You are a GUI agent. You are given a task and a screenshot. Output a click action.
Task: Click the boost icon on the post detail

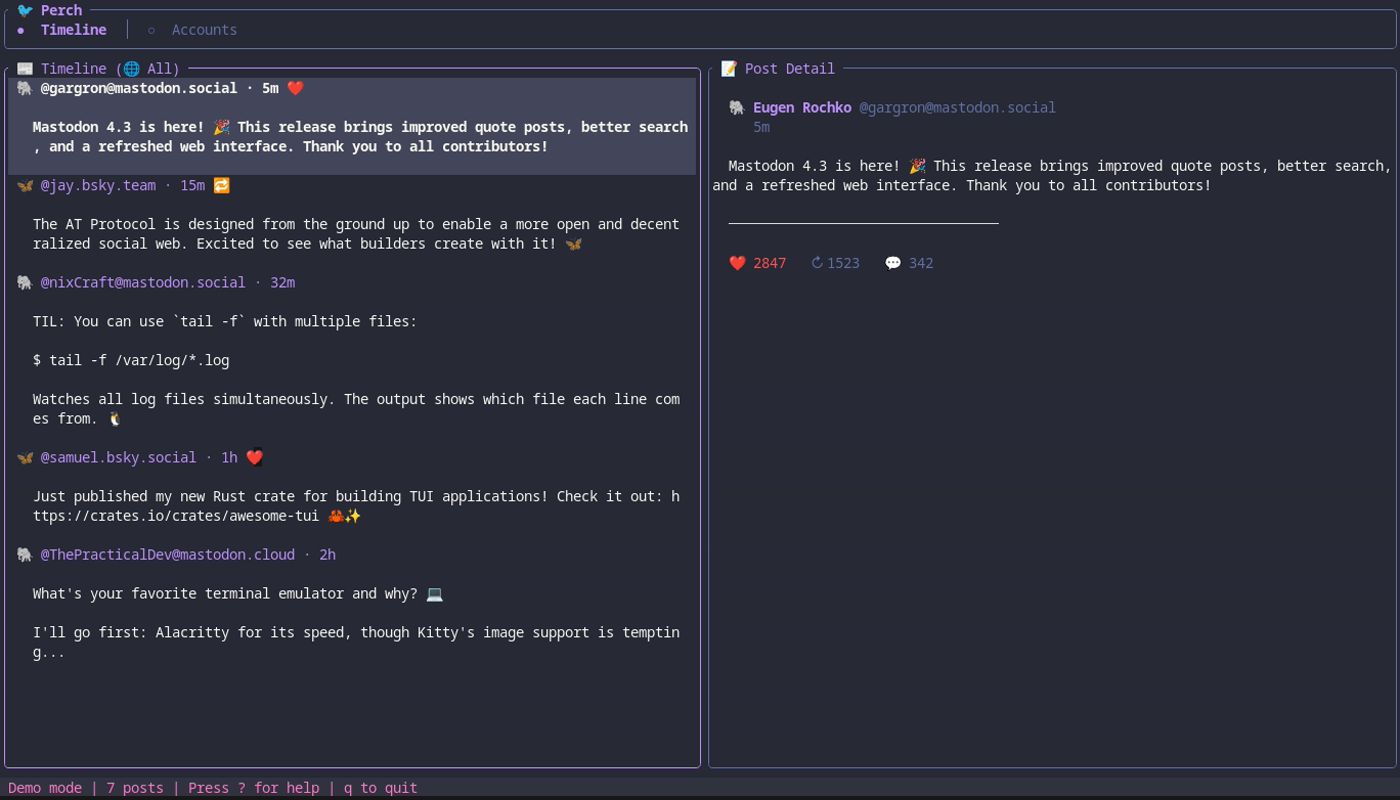[817, 263]
